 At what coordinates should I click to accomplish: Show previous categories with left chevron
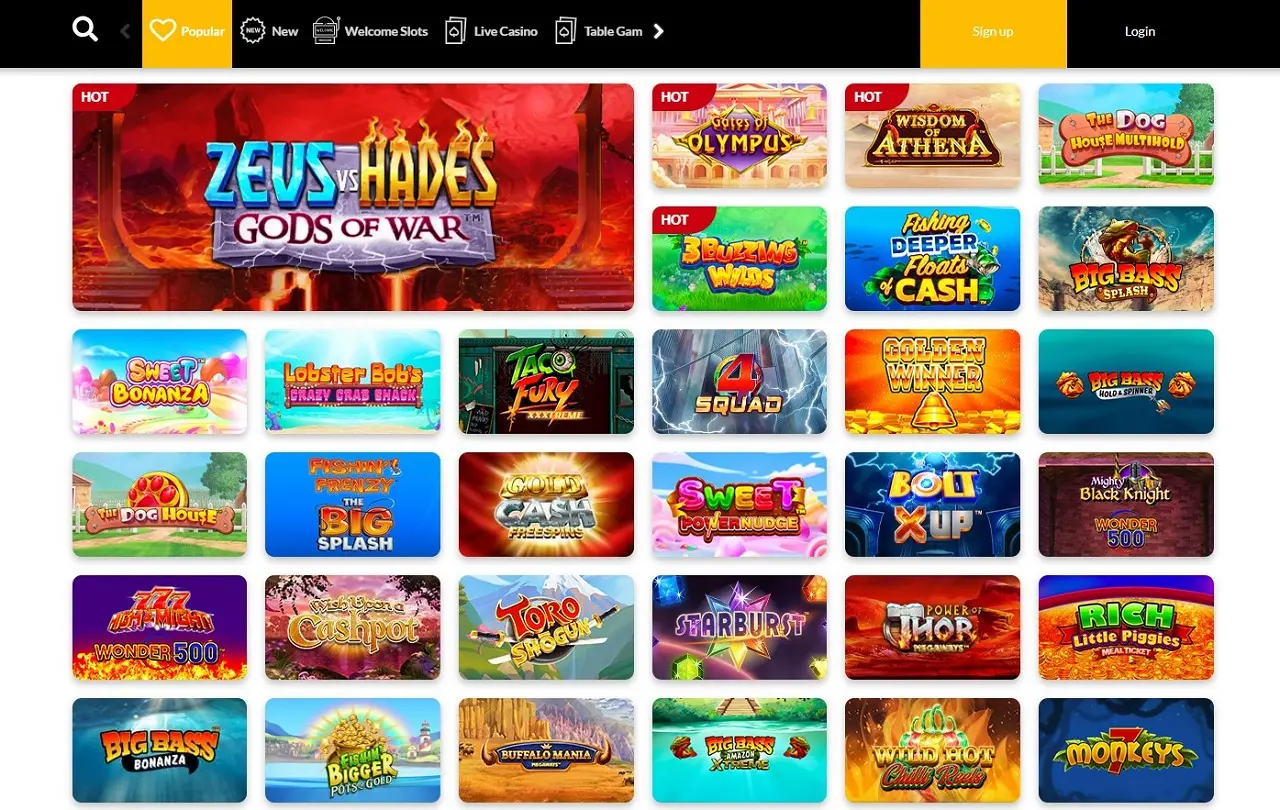click(x=125, y=31)
